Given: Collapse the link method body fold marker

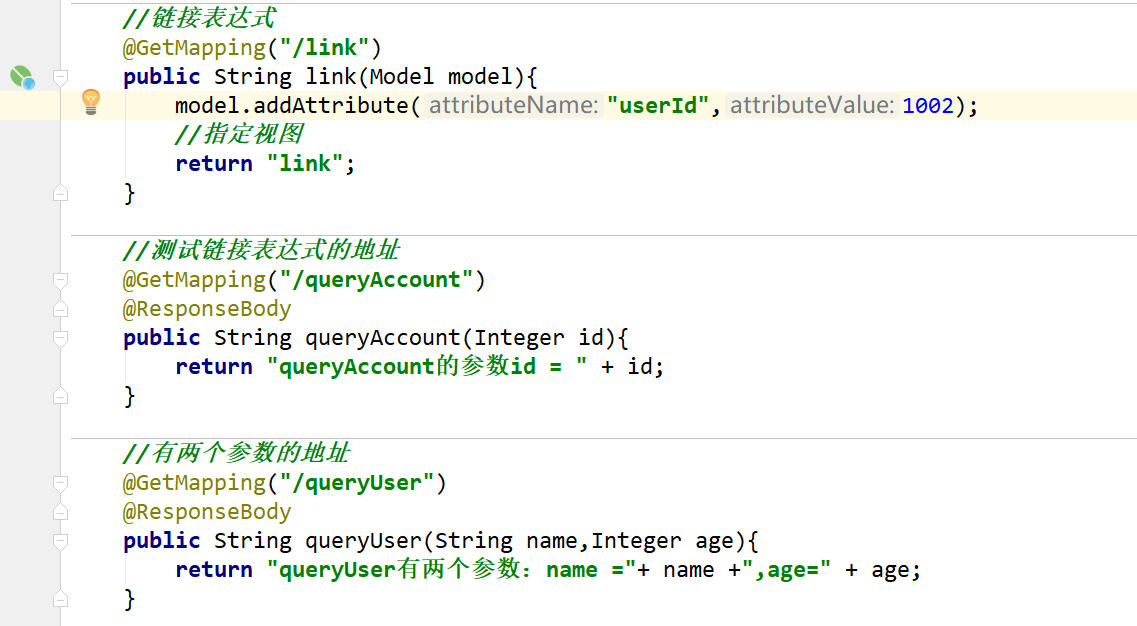Looking at the screenshot, I should 60,76.
